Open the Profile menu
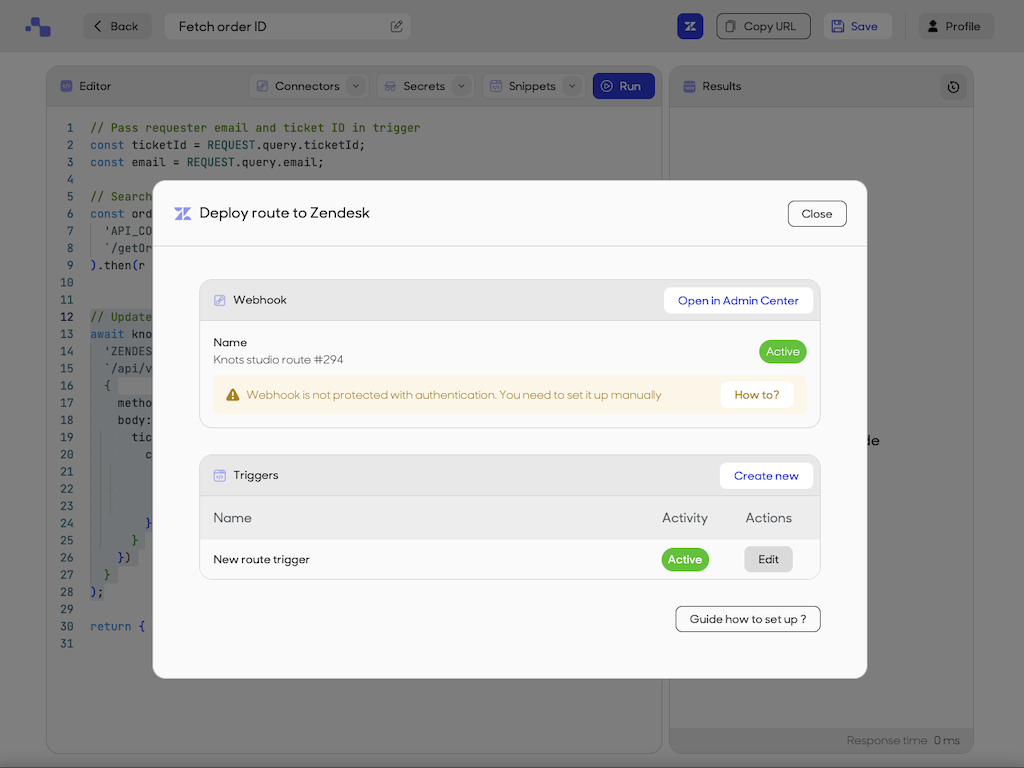 tap(955, 26)
